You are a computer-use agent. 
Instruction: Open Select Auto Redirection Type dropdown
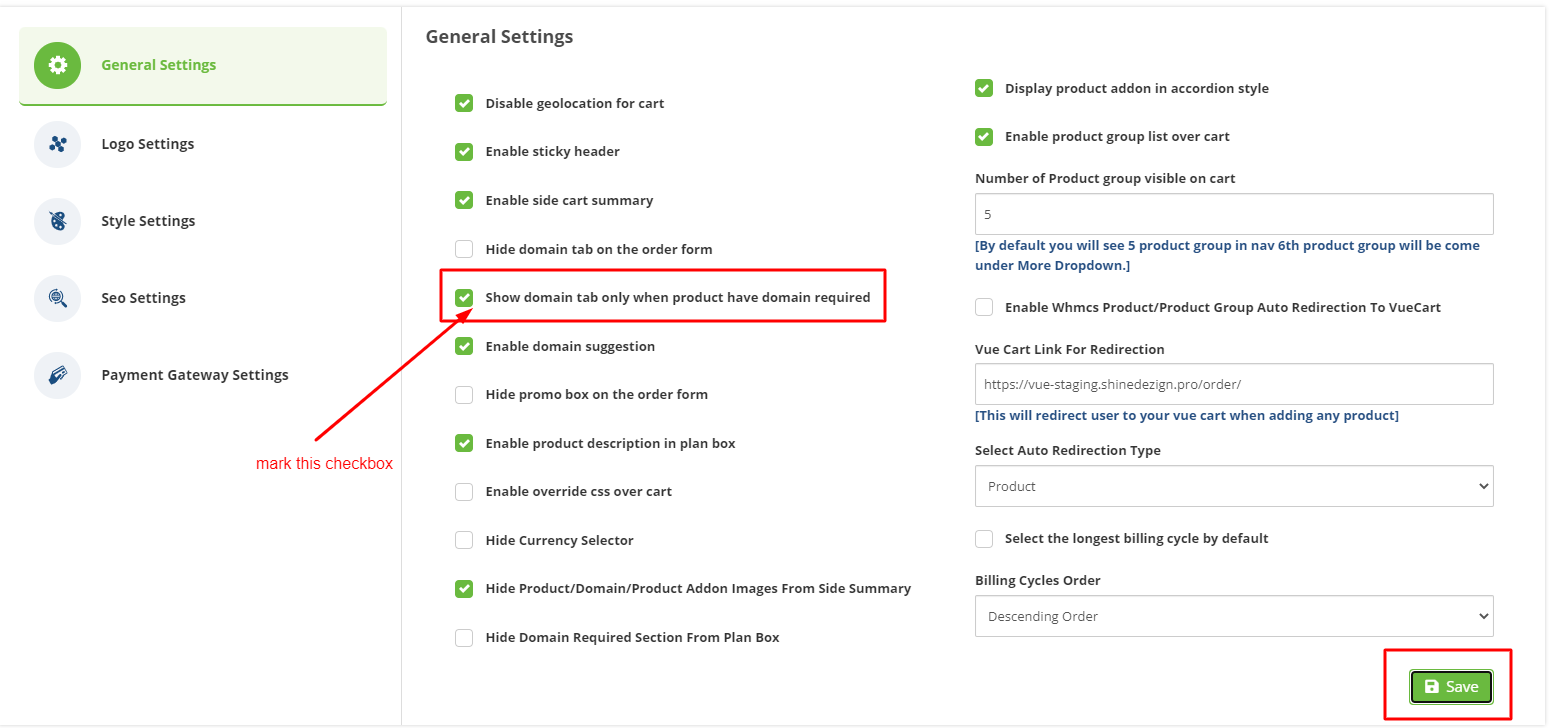(x=1234, y=486)
